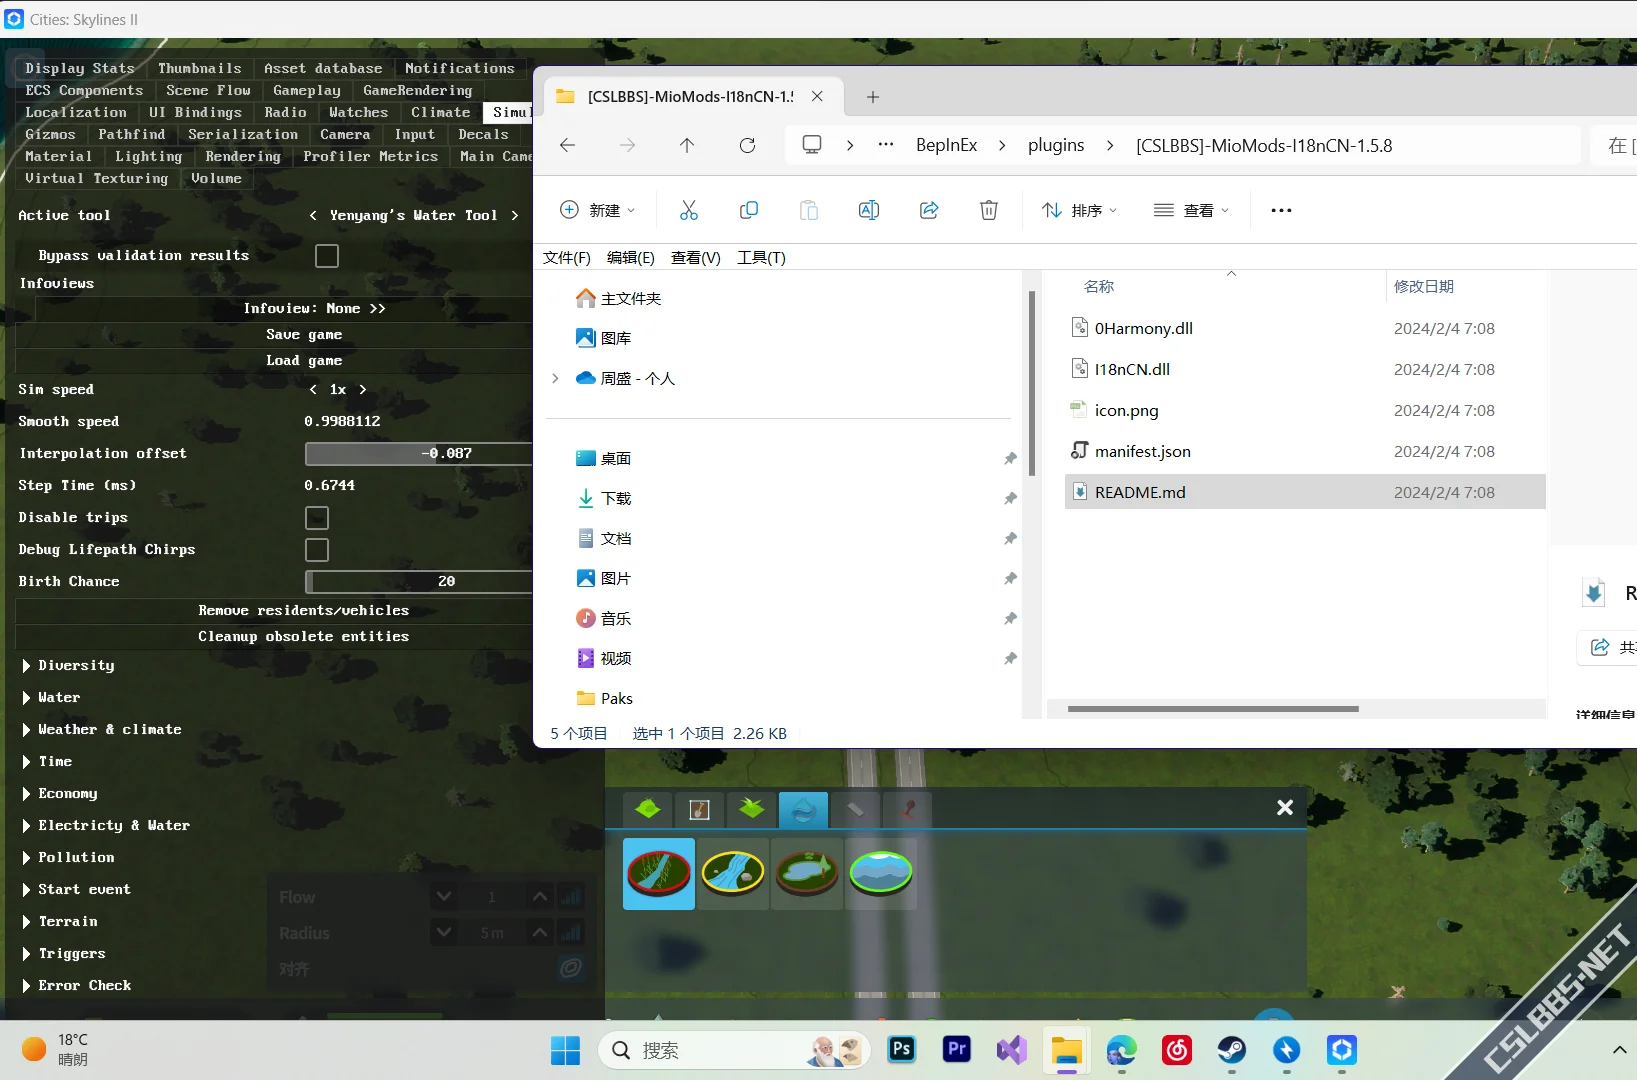Open the grass vegetation category
This screenshot has height=1080, width=1637.
click(x=752, y=809)
